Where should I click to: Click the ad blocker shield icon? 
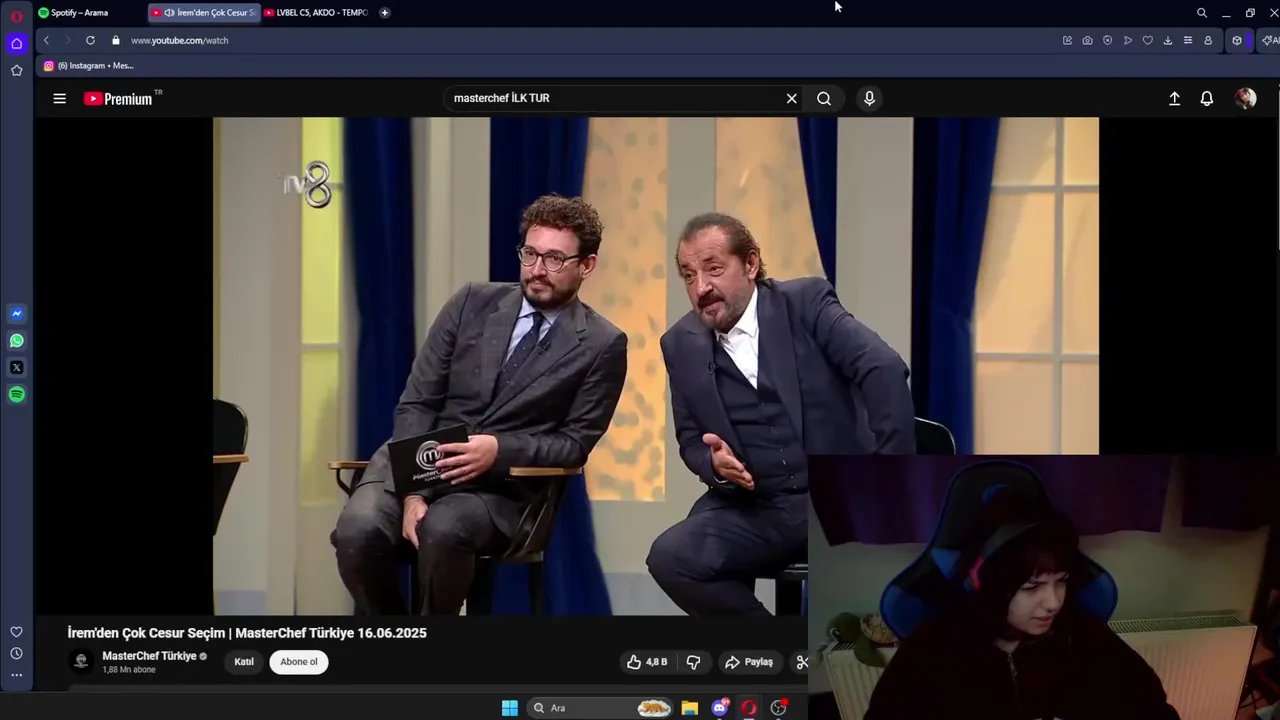pyautogui.click(x=1107, y=40)
